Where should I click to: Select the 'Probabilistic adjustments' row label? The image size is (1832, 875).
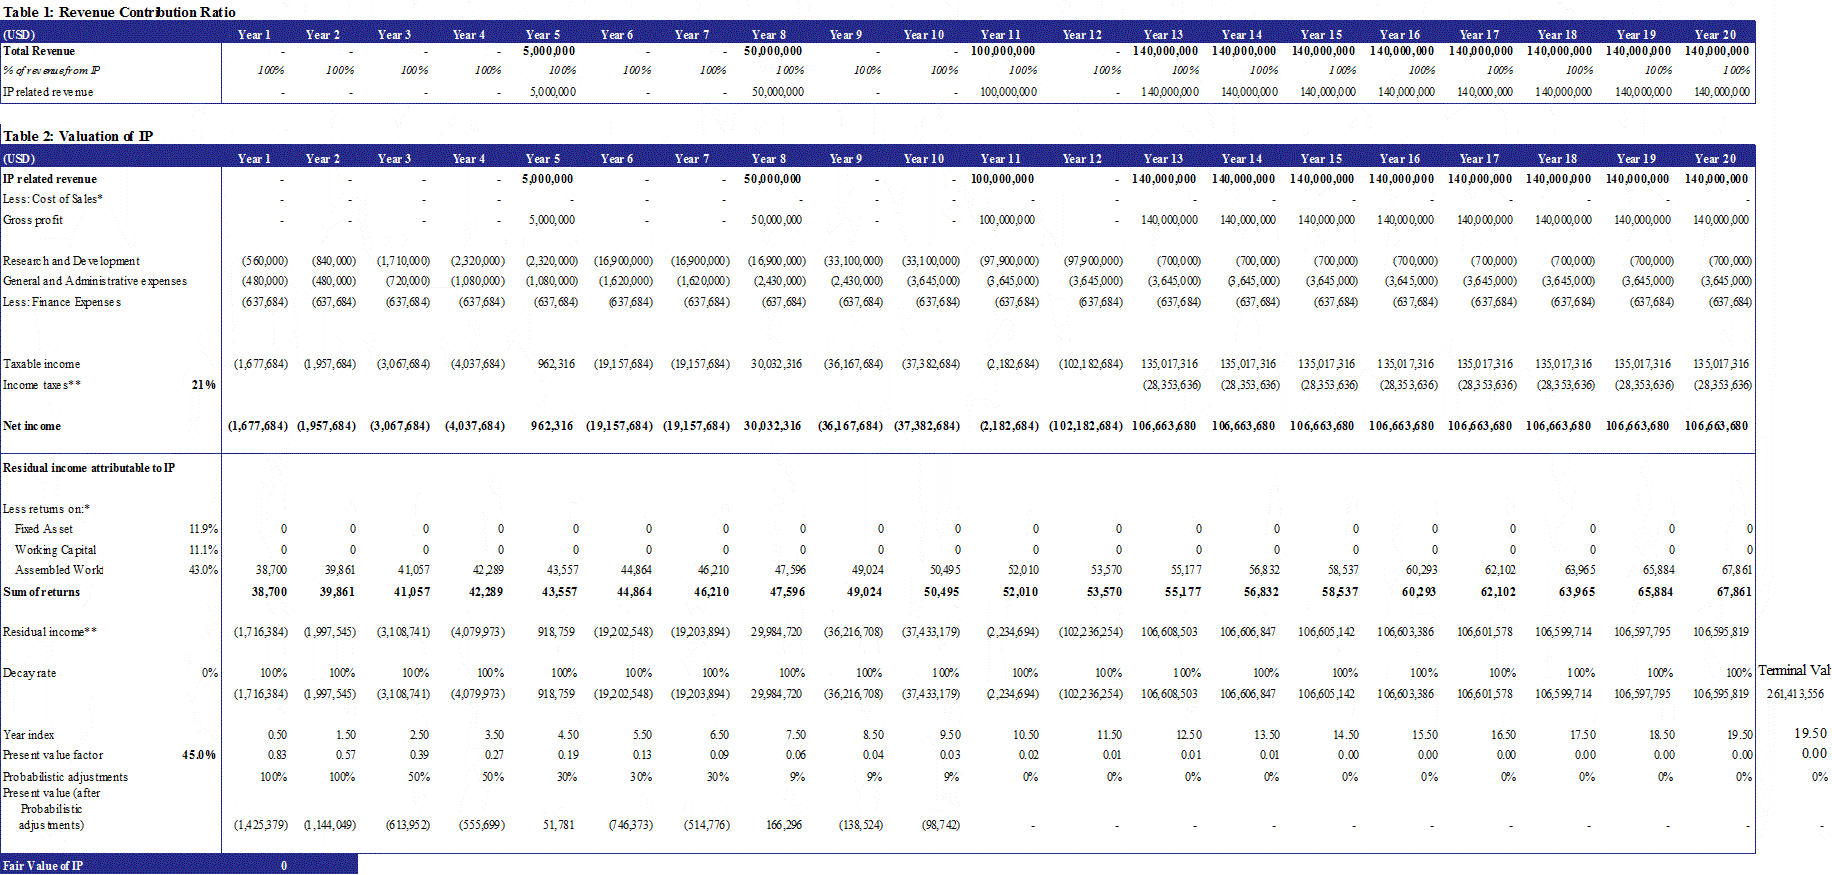pyautogui.click(x=66, y=777)
